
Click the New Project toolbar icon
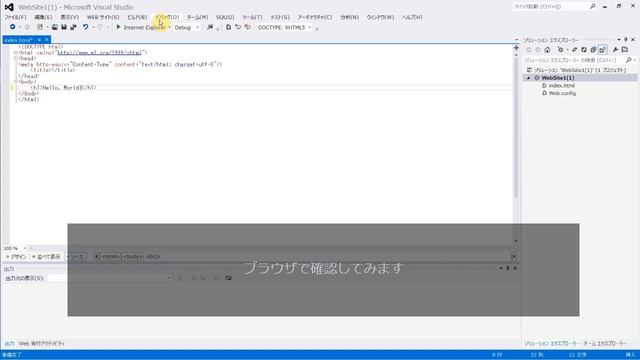coord(40,27)
